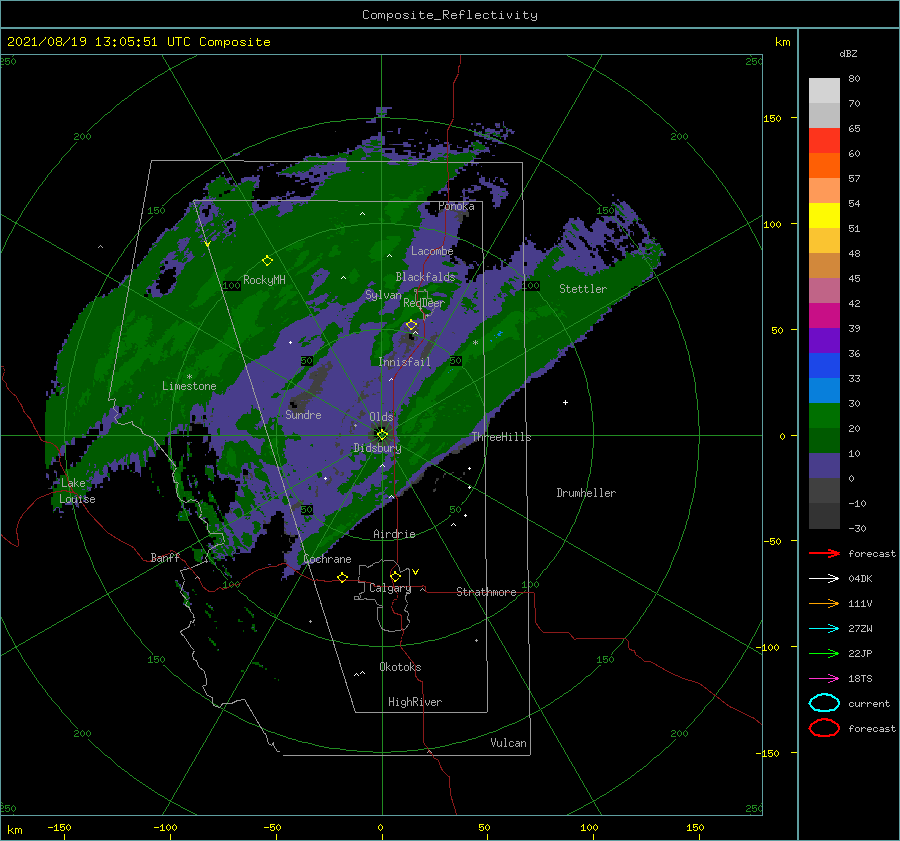Click the 'Didsbury' city label
The image size is (900, 841).
pyautogui.click(x=377, y=448)
